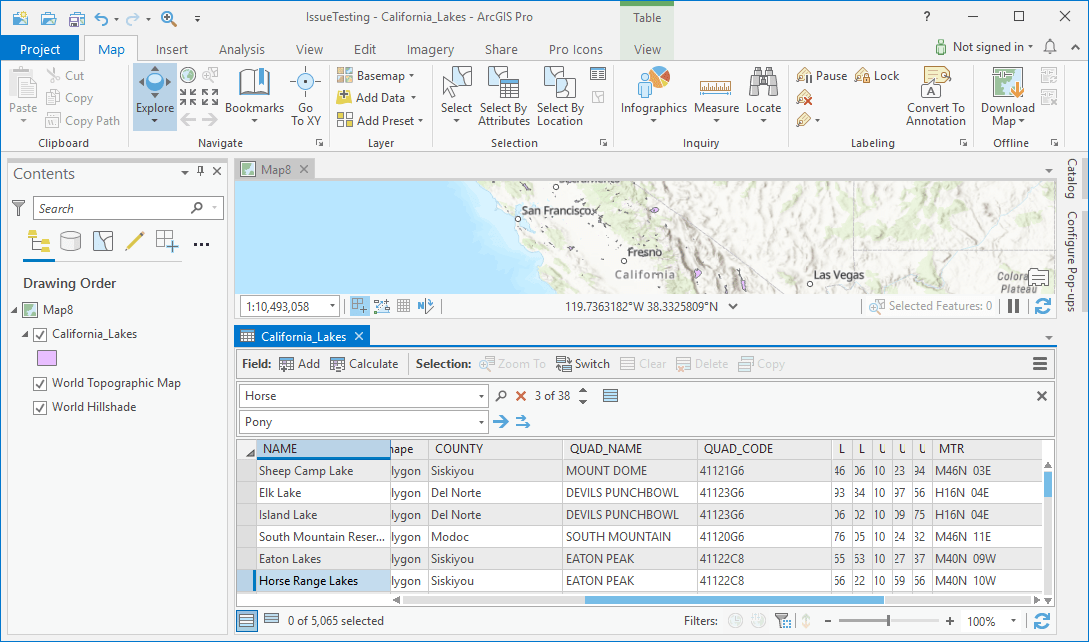This screenshot has height=642, width=1089.
Task: Adjust the table zoom slider
Action: coord(888,621)
